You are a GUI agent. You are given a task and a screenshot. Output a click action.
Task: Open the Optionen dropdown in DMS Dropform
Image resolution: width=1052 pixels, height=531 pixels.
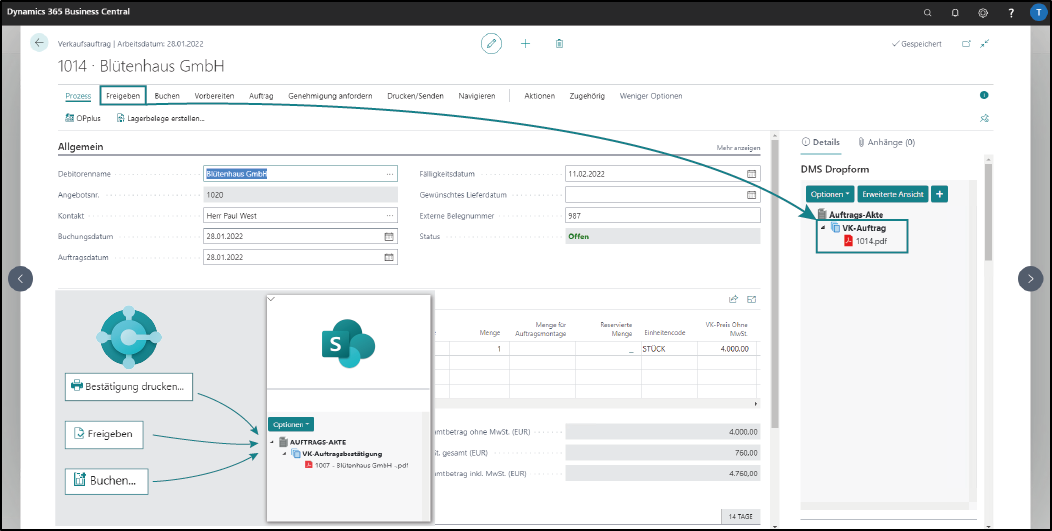[830, 194]
